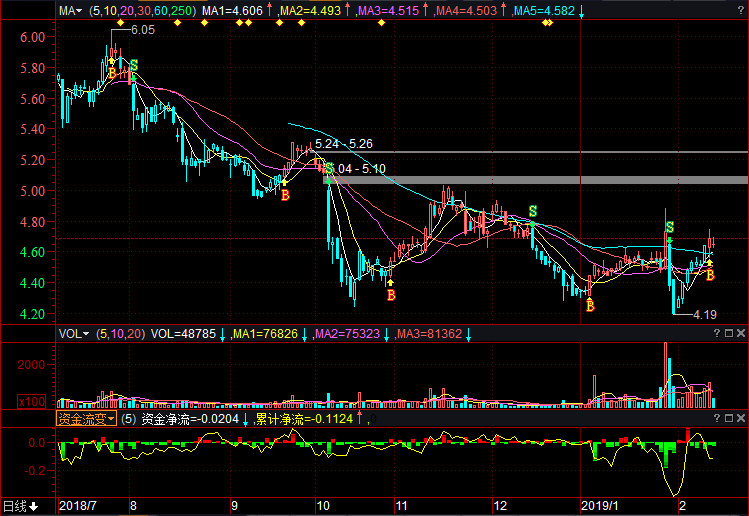The height and width of the screenshot is (516, 749).
Task: Maximize the 资金流变 panel
Action: click(729, 418)
